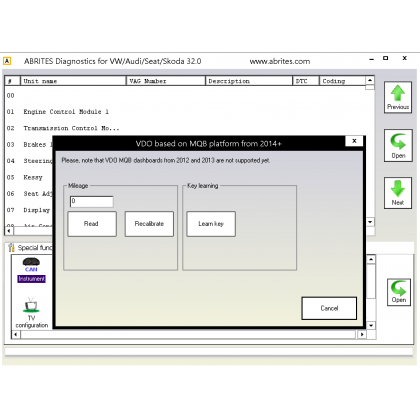Viewport: 420px width, 420px height.
Task: Select the empty 00 unit row
Action: click(x=185, y=95)
